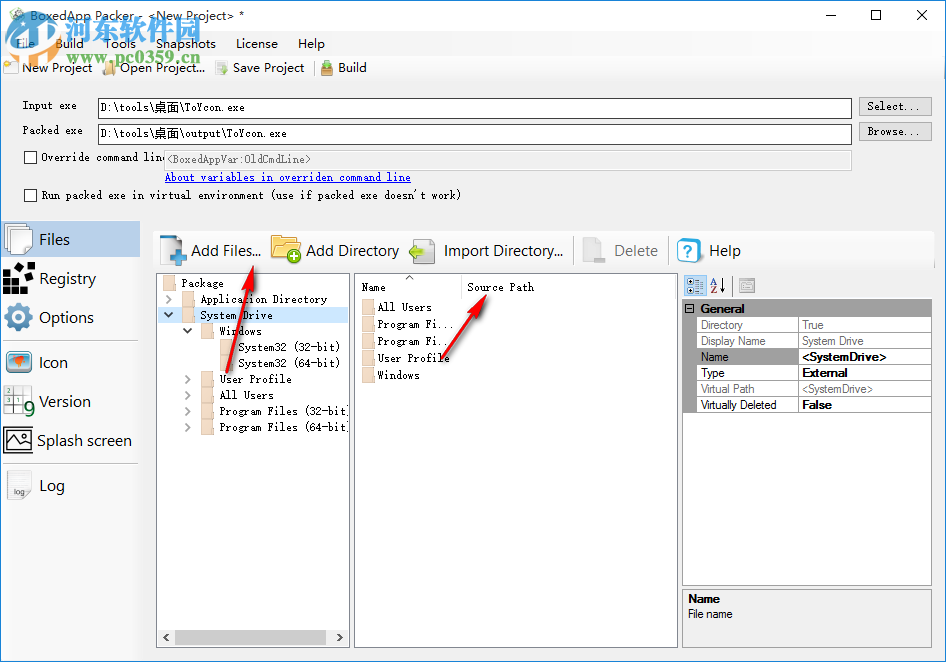Click Browse next to Packed exe
This screenshot has height=662, width=946.
pyautogui.click(x=894, y=130)
